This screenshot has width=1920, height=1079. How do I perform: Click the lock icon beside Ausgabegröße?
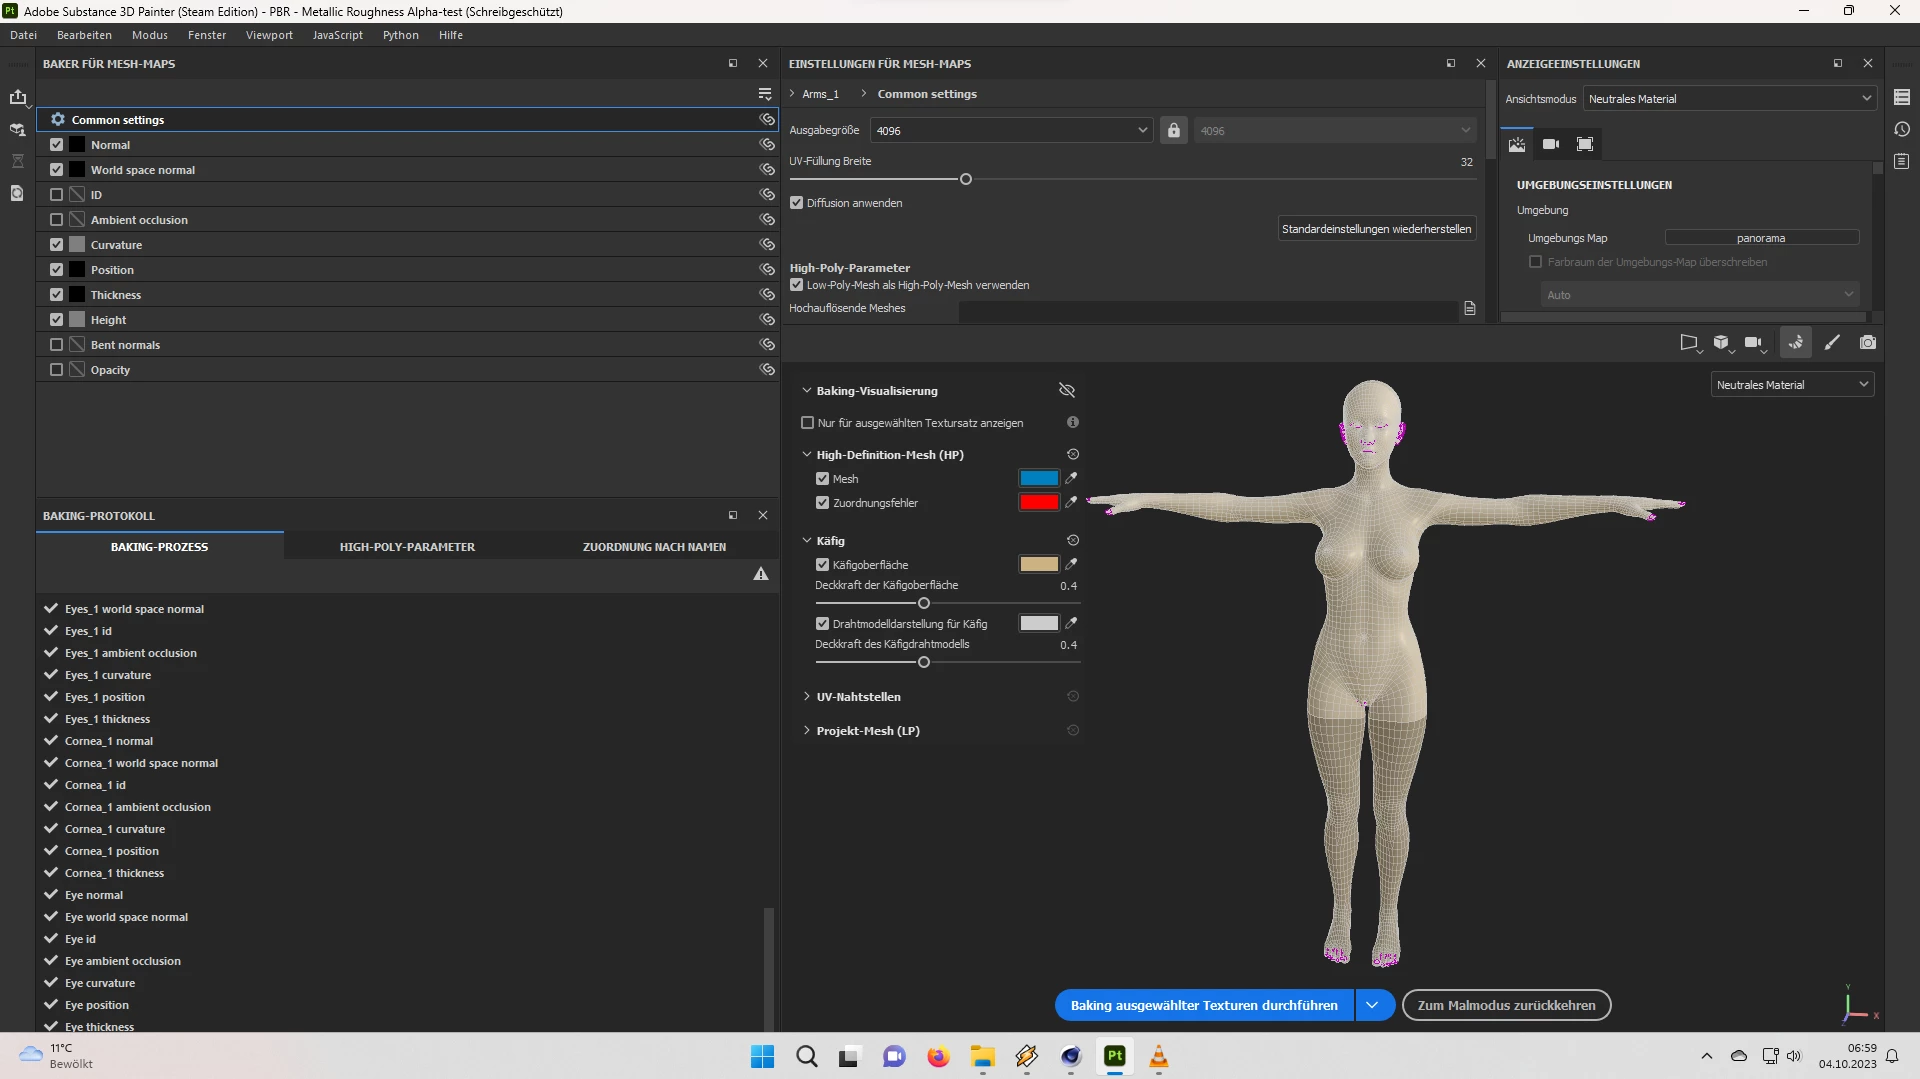coord(1174,131)
